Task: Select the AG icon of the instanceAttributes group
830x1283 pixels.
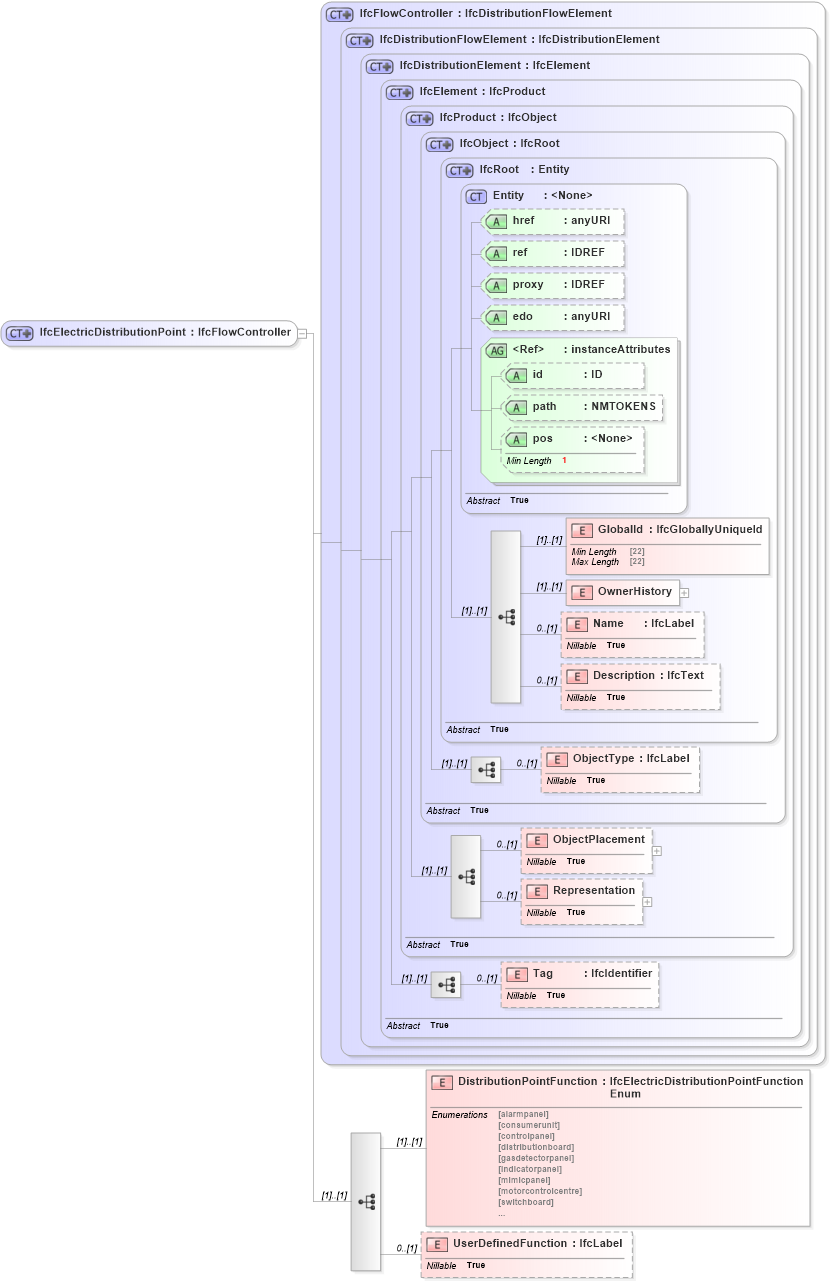Action: click(x=498, y=349)
